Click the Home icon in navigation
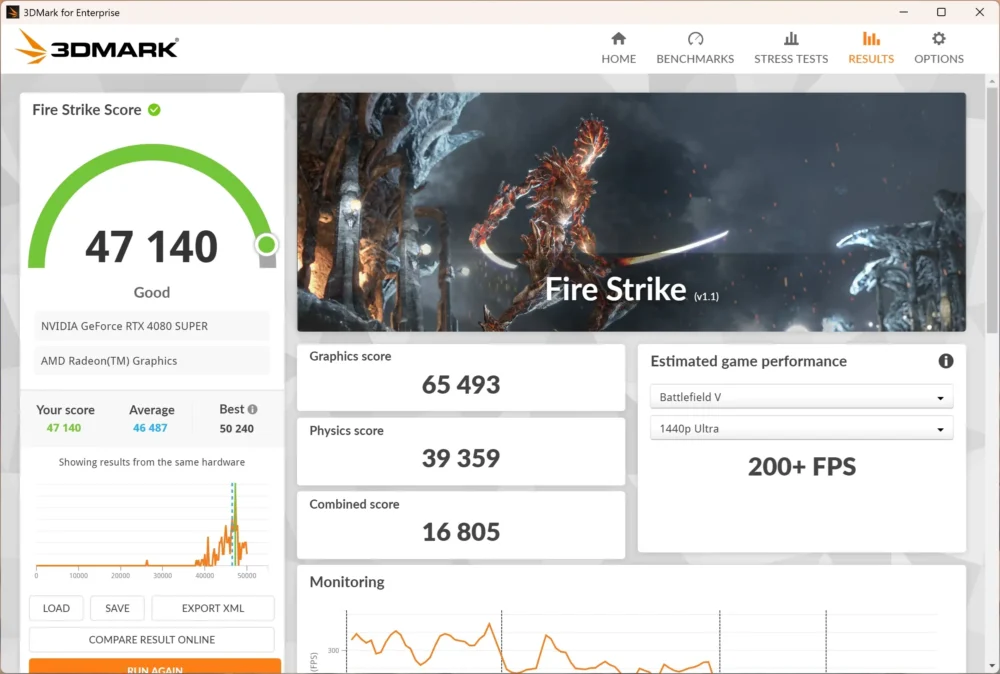Image resolution: width=1000 pixels, height=674 pixels. pos(618,39)
